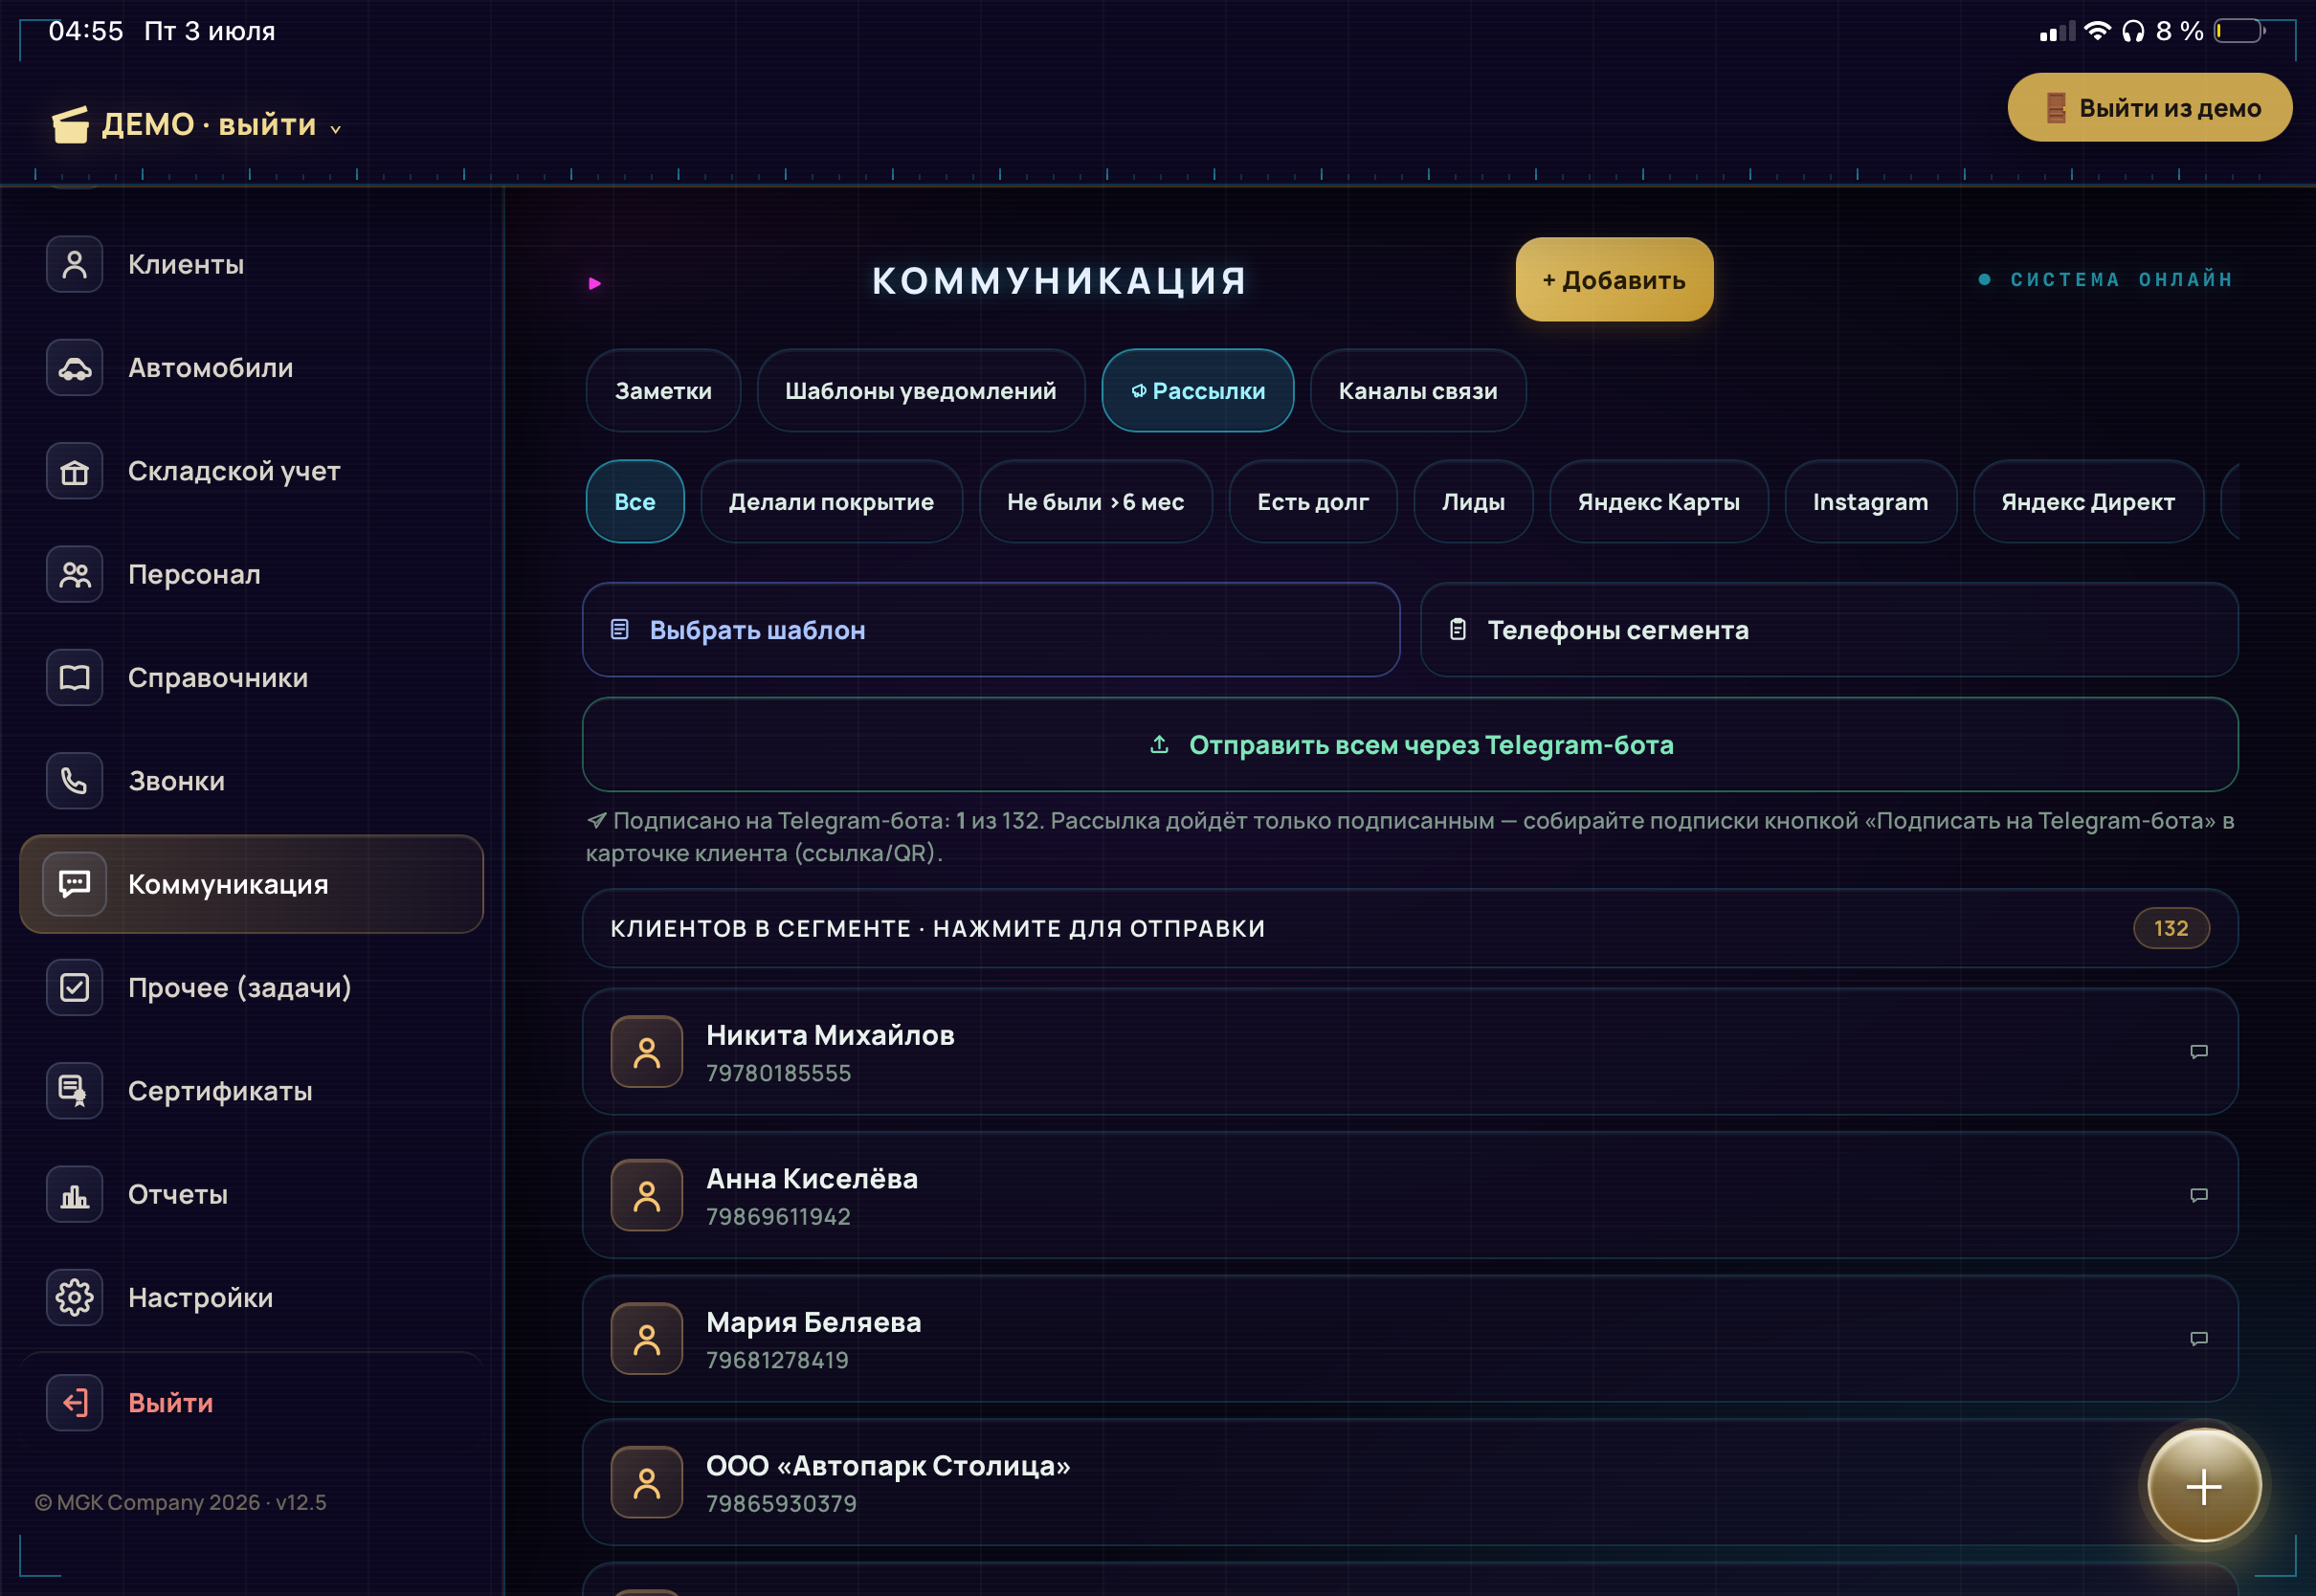The width and height of the screenshot is (2316, 1596).
Task: Click avatar icon of Никита Михайлов
Action: pos(647,1051)
